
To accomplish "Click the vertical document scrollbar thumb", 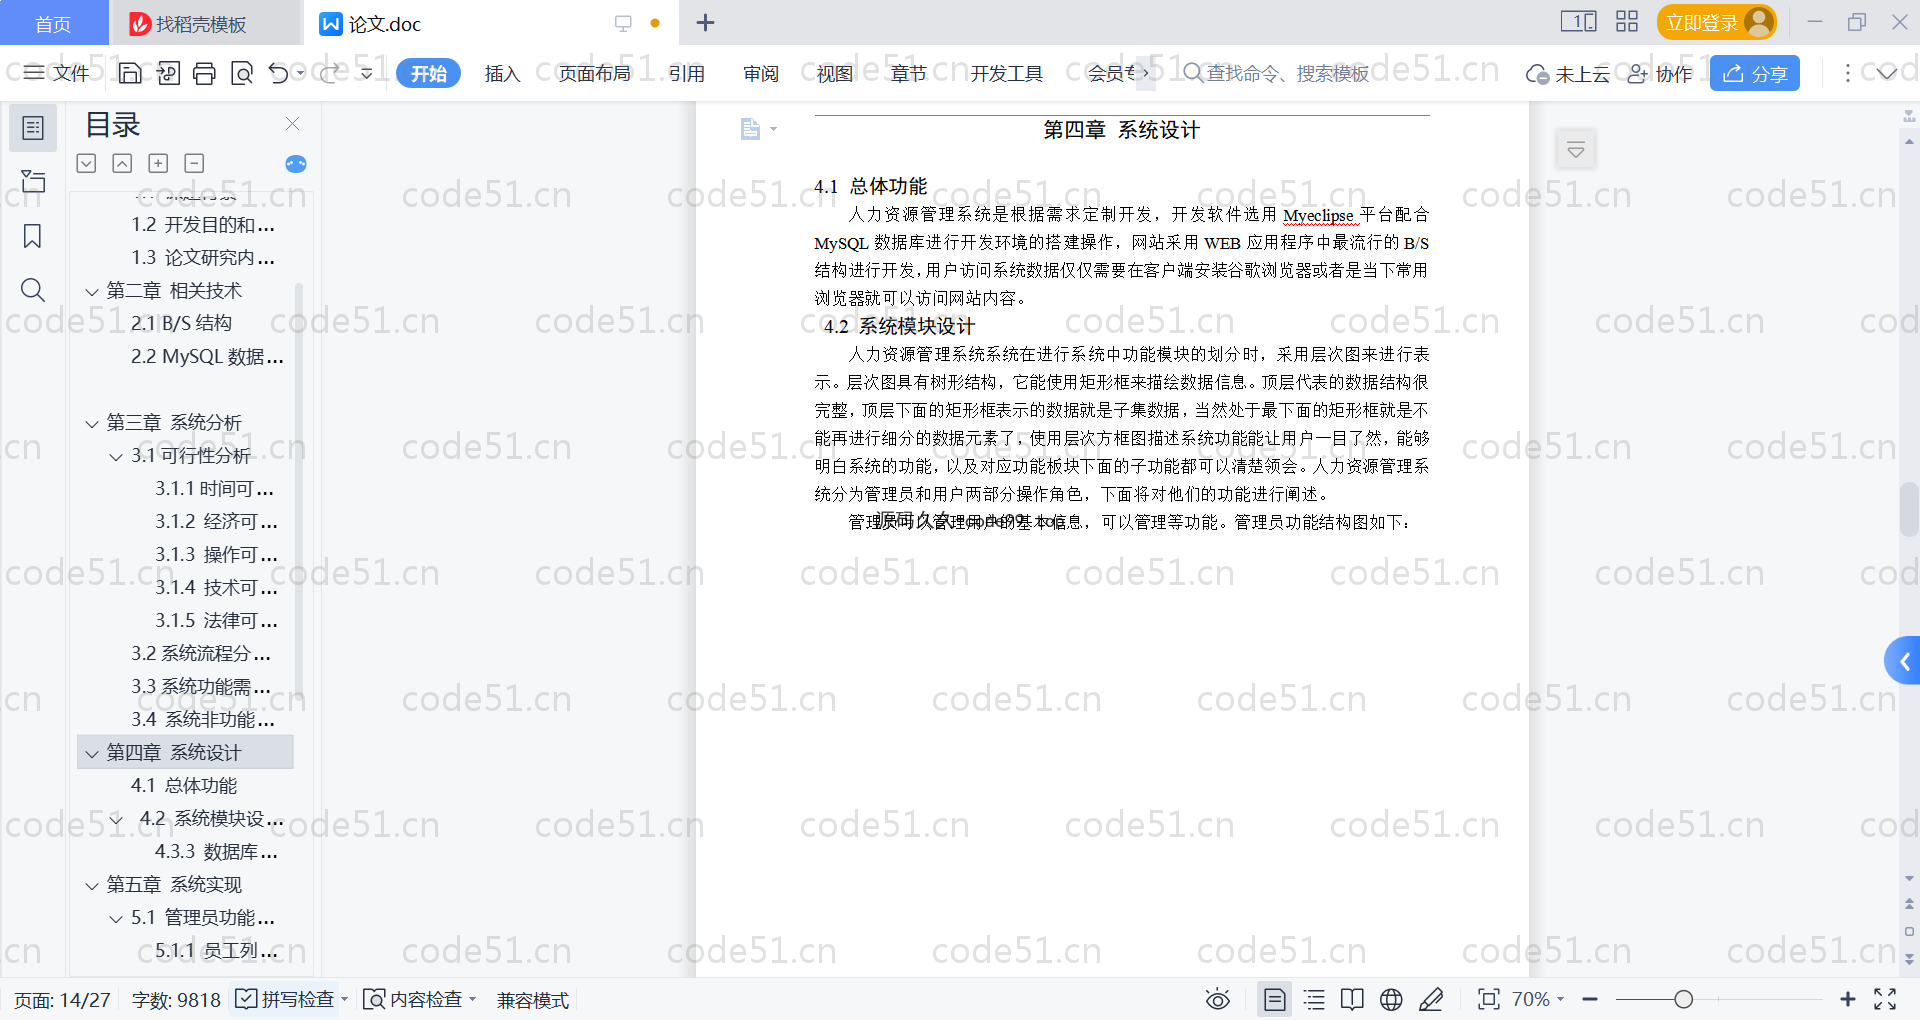I will [x=1909, y=509].
